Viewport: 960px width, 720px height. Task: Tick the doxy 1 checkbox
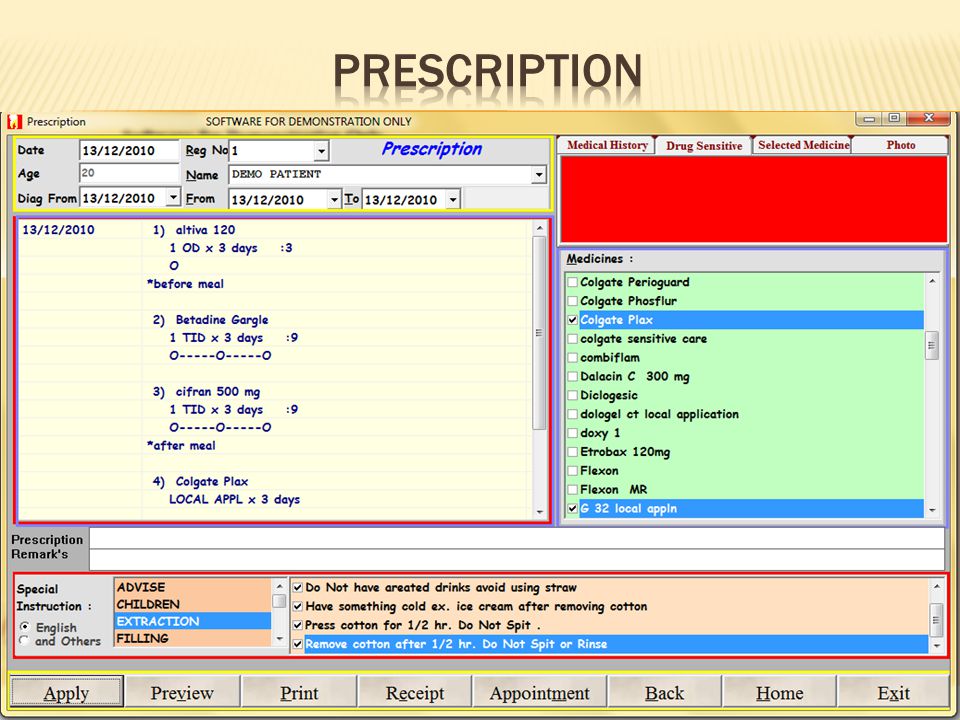pyautogui.click(x=572, y=433)
